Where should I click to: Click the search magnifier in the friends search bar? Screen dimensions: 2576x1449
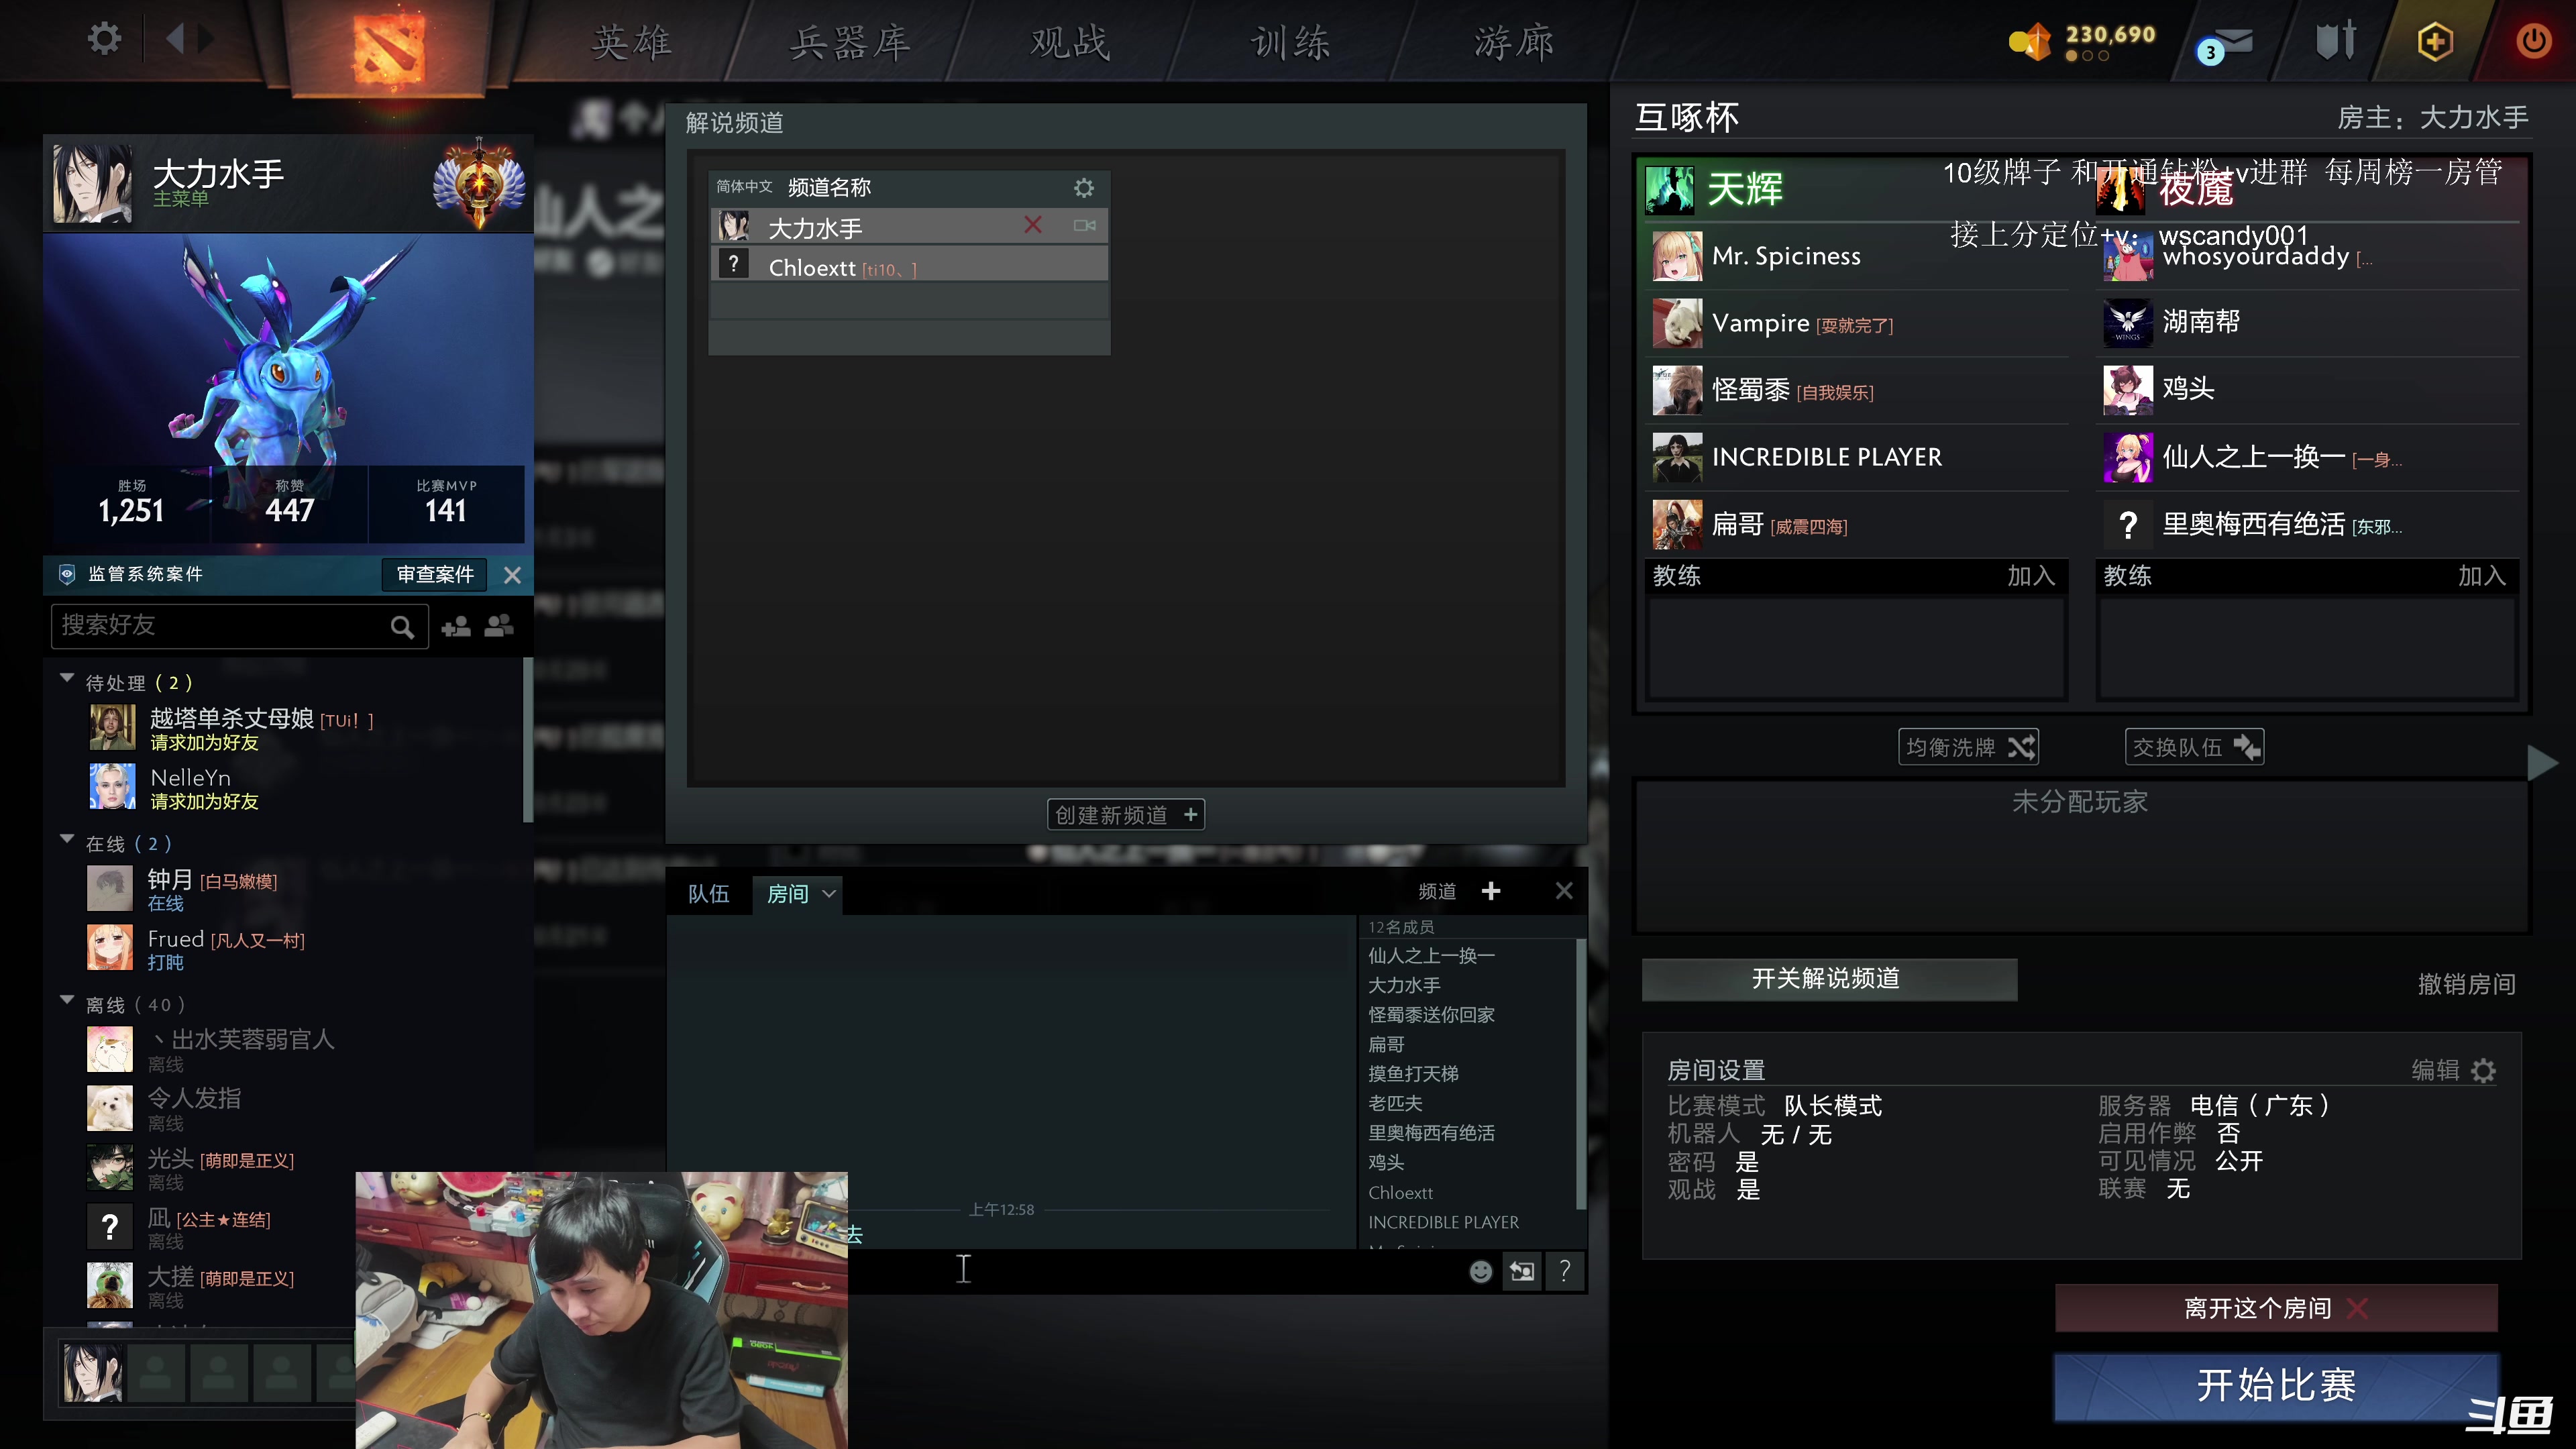pos(403,626)
